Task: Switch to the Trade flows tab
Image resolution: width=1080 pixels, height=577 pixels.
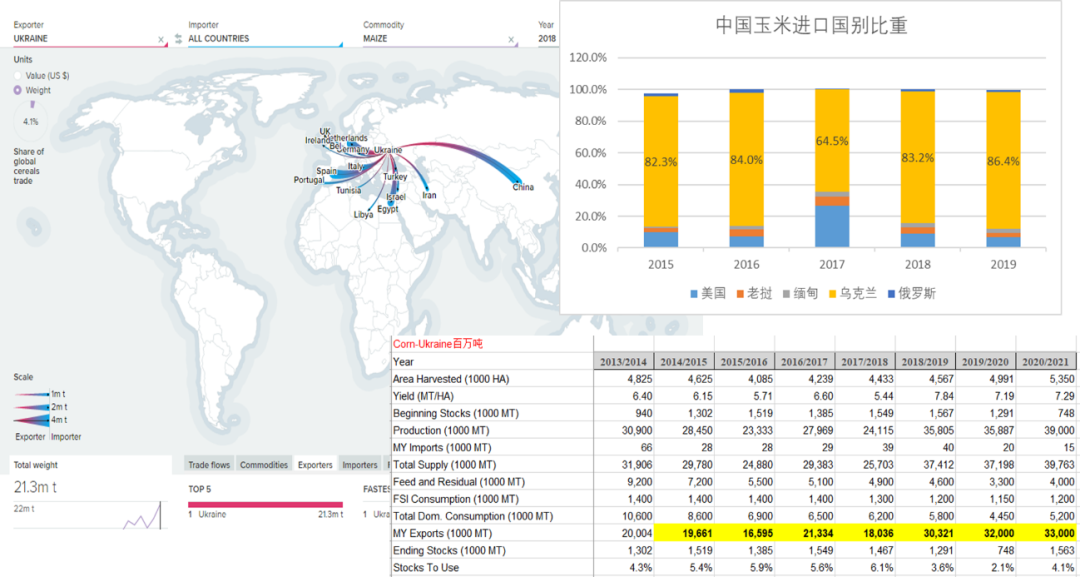Action: (210, 465)
